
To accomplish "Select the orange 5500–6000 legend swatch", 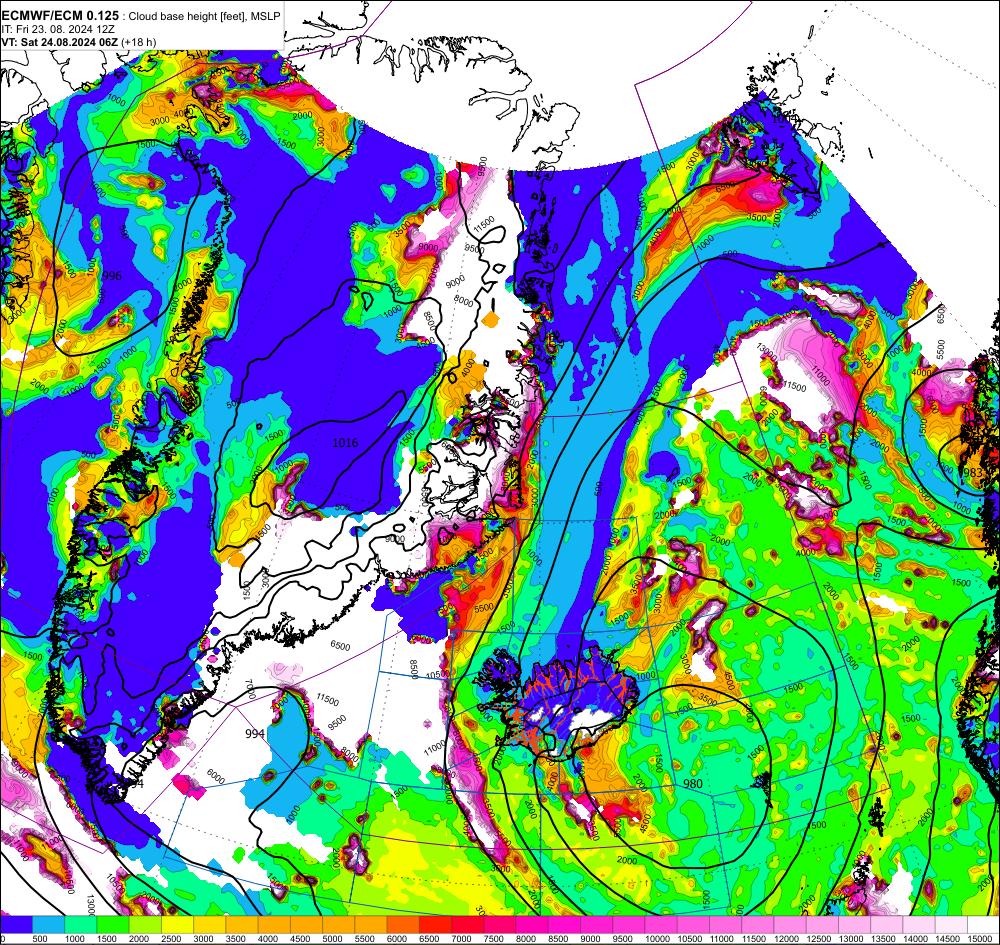I will coord(371,925).
